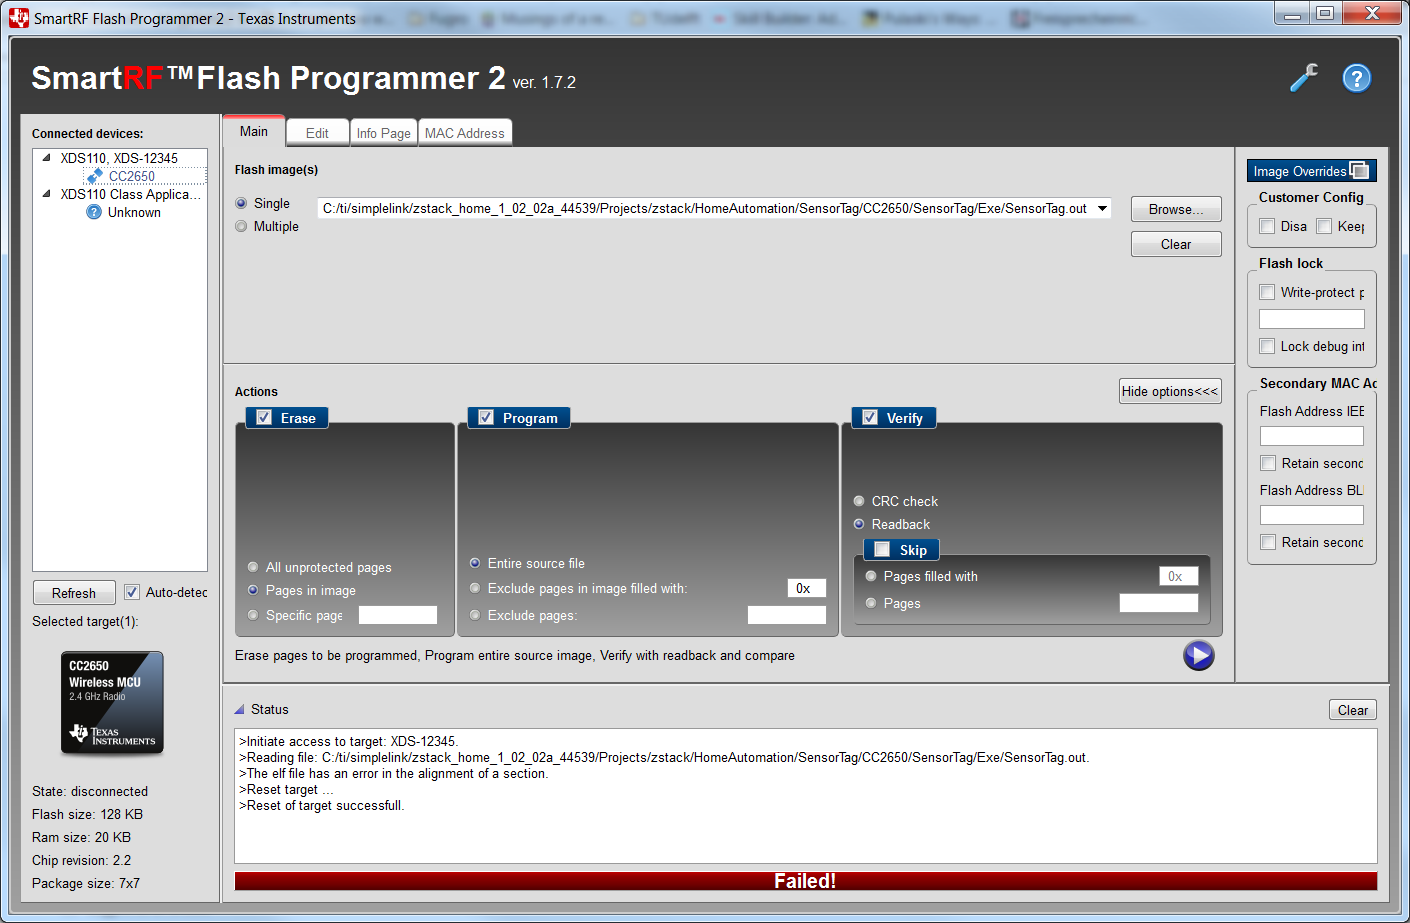Uncheck the Program action checkbox
The width and height of the screenshot is (1410, 923).
(x=486, y=417)
